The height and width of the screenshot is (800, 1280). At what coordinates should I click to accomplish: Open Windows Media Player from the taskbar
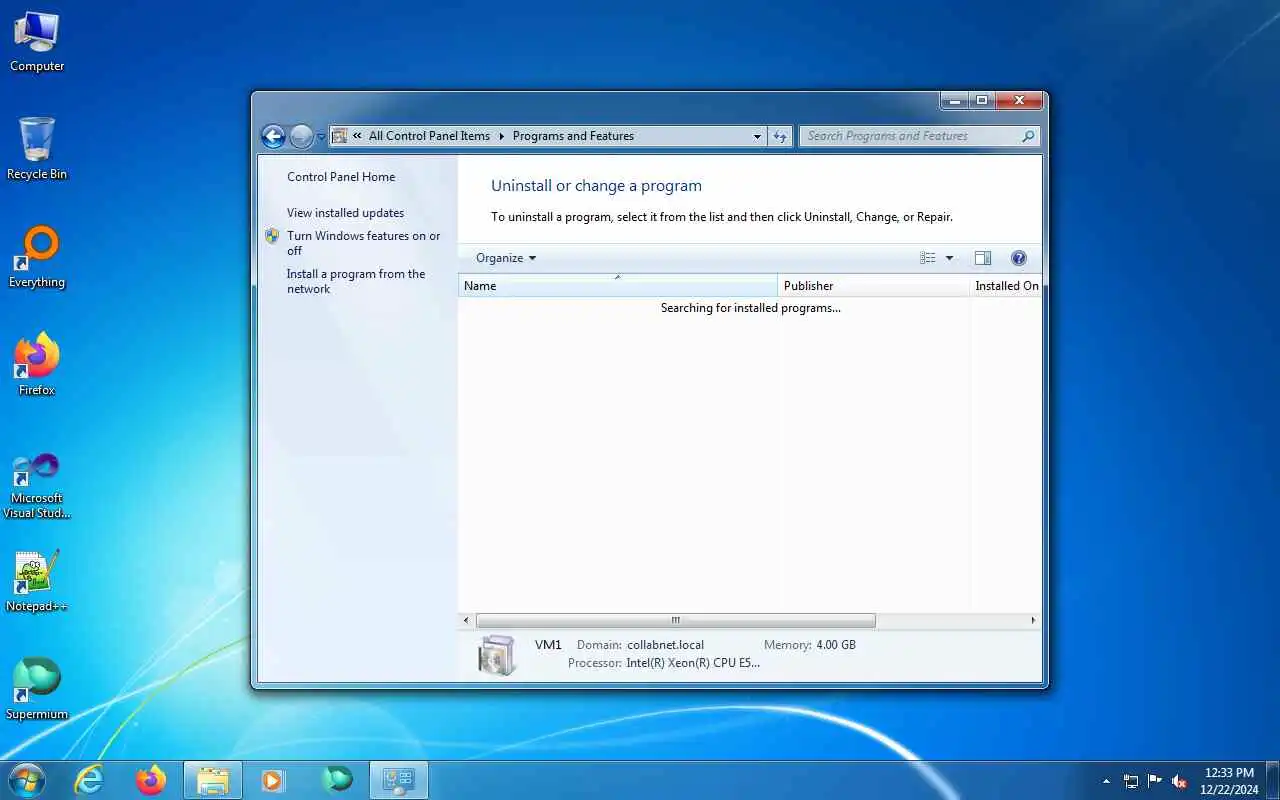click(x=273, y=780)
